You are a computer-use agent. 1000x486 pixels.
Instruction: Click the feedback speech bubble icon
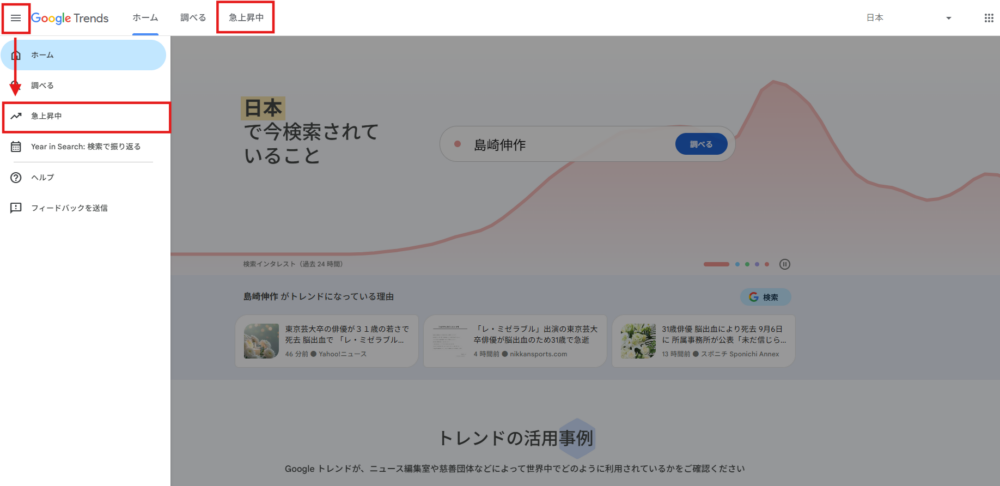tap(16, 208)
